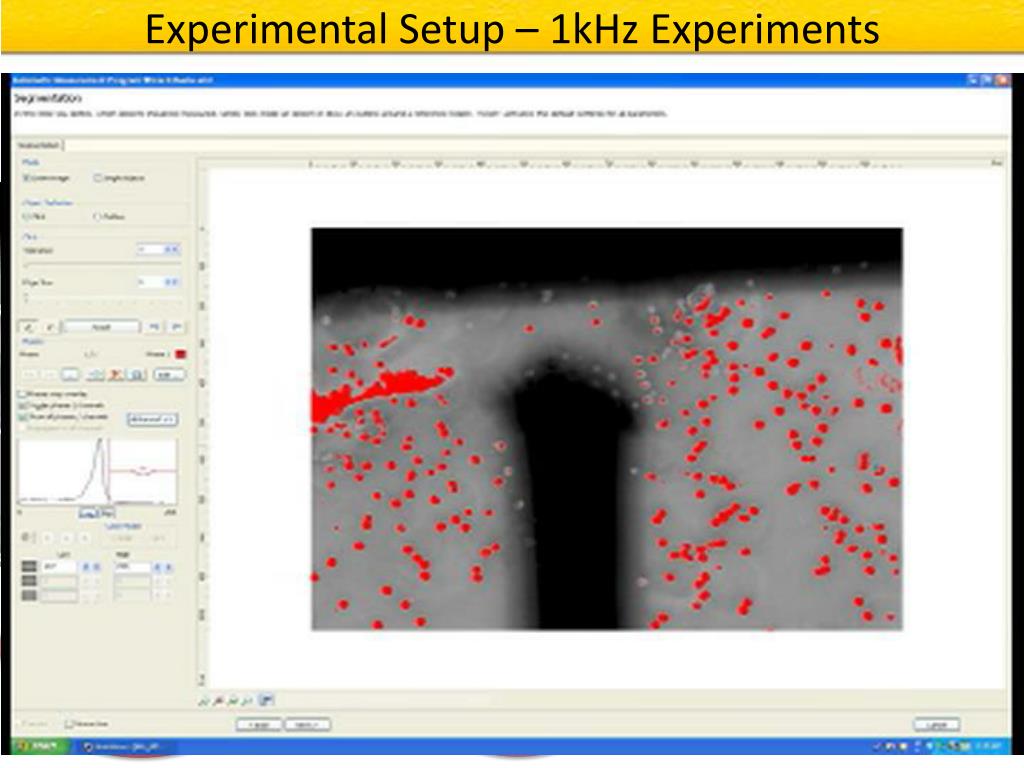Click the red phase color swatch

181,353
